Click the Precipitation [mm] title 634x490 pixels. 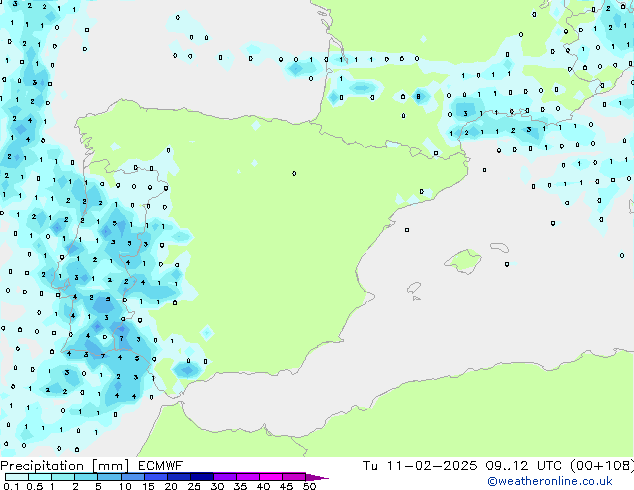click(x=60, y=466)
